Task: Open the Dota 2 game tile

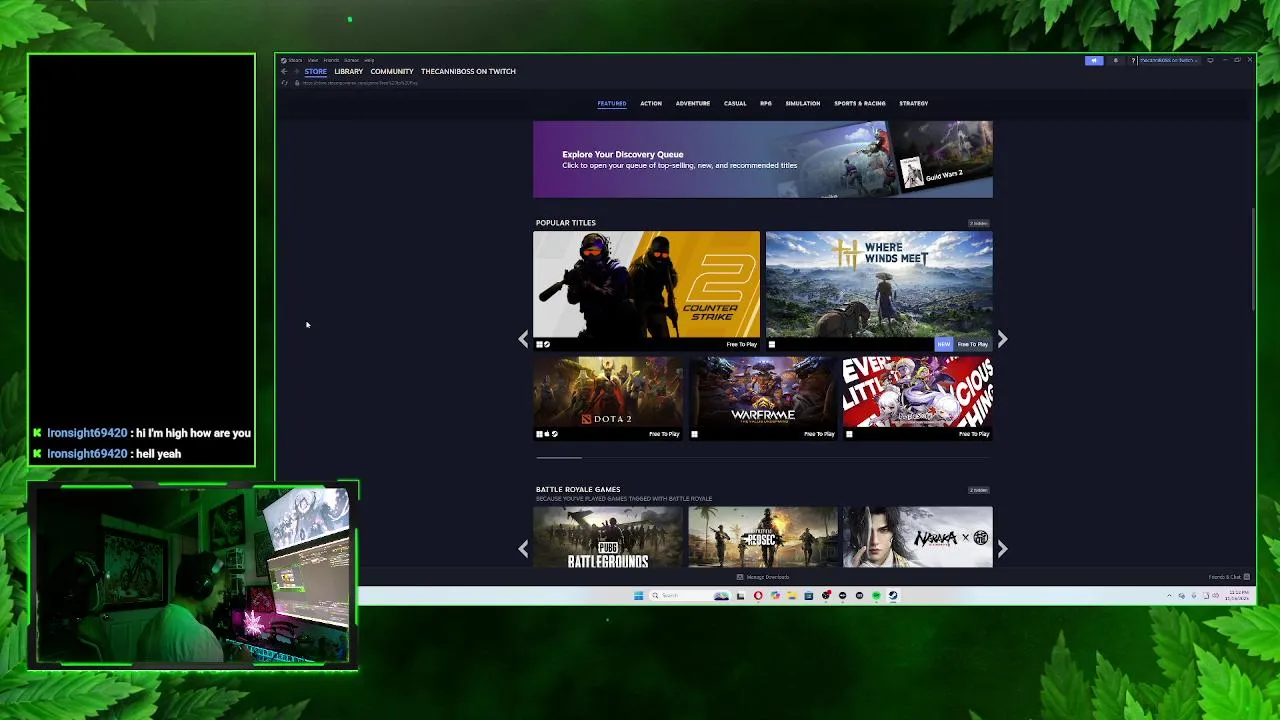Action: click(608, 398)
